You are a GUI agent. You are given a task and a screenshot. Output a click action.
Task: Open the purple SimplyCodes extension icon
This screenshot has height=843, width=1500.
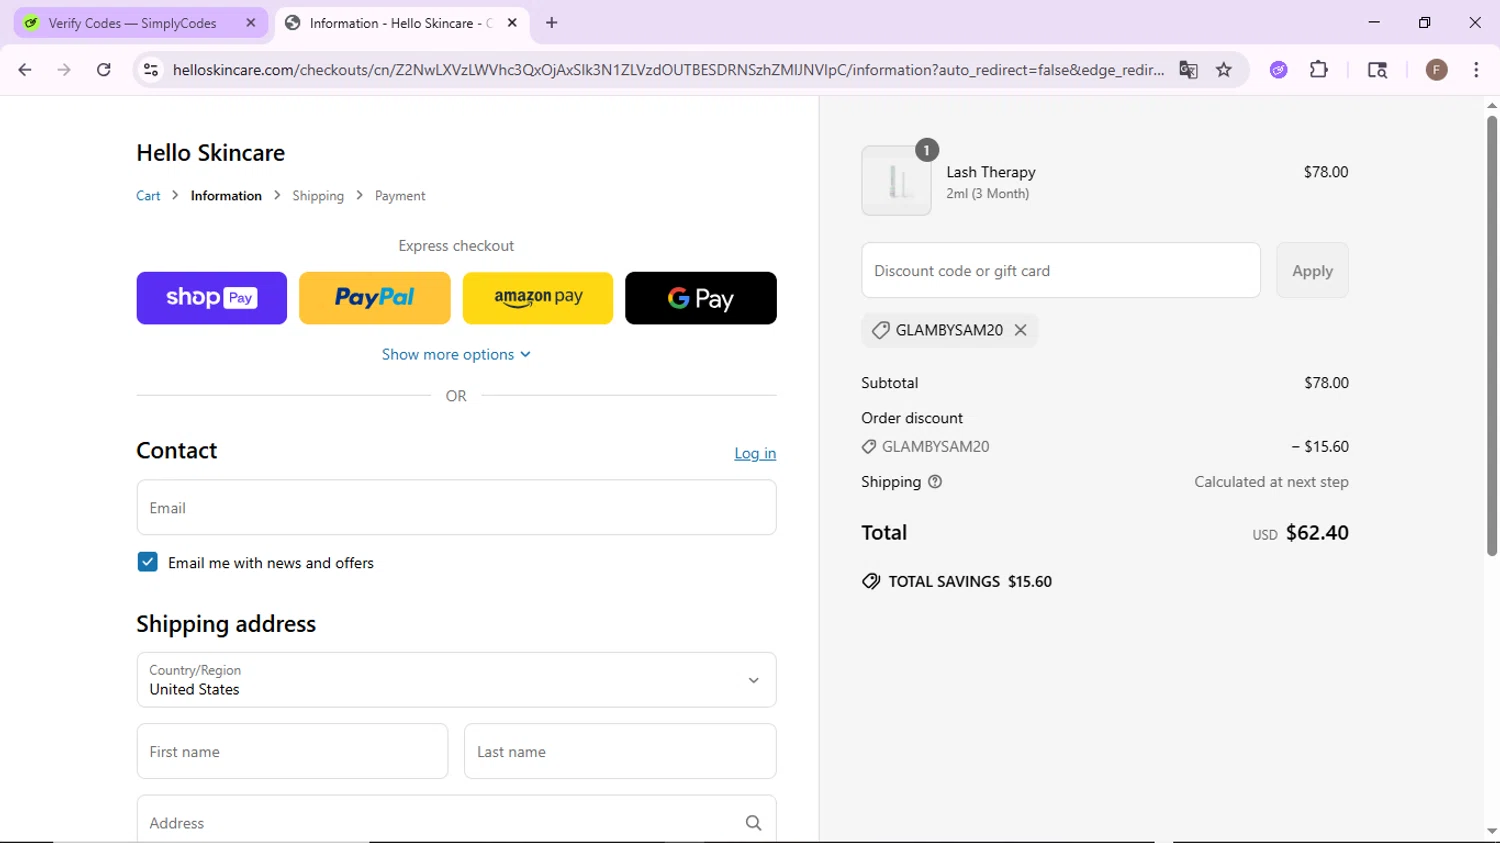coord(1279,70)
